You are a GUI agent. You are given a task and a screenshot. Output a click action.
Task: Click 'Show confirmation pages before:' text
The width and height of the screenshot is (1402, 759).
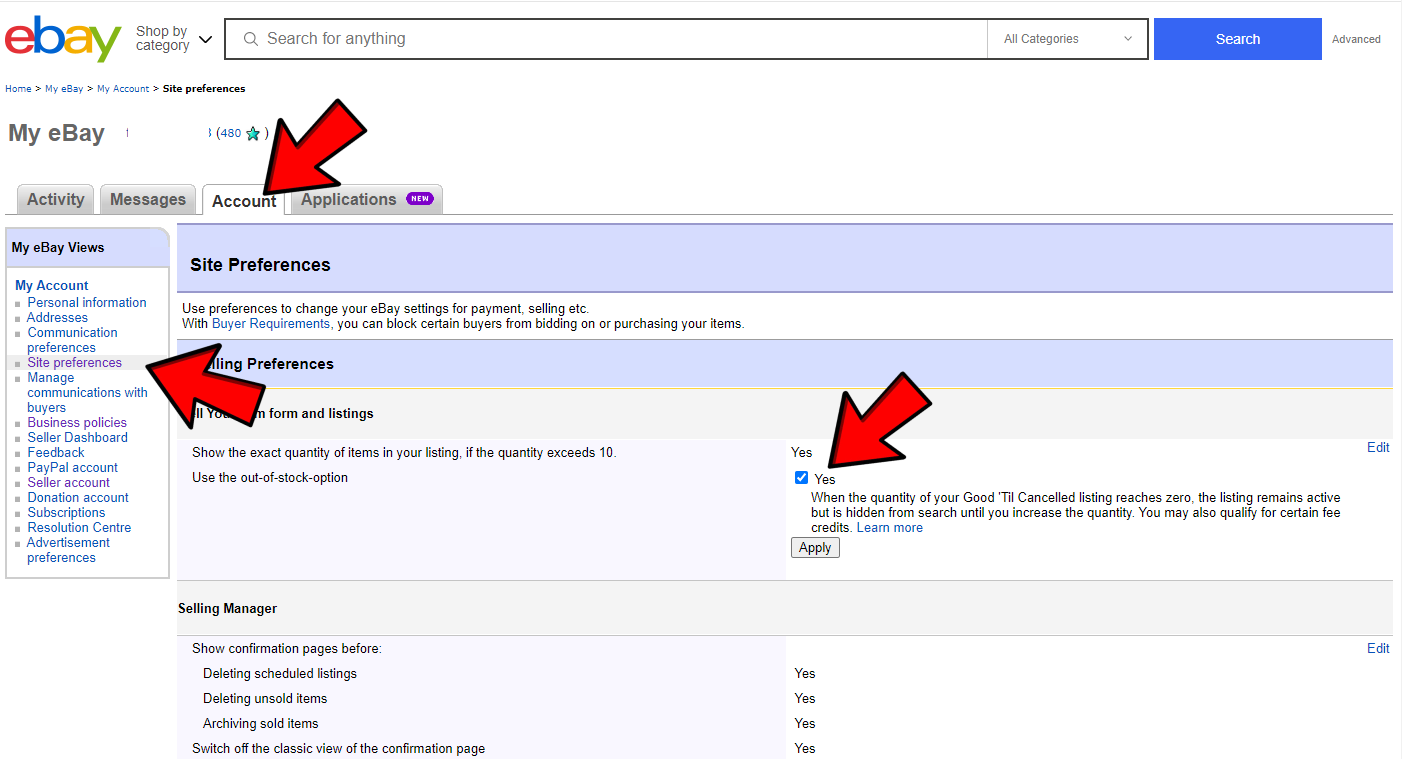(x=287, y=648)
